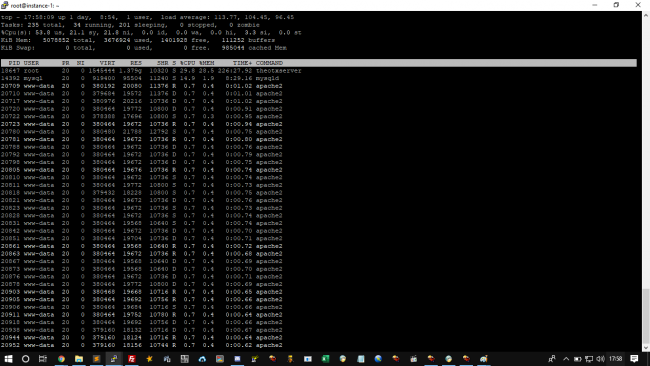Screen dimensions: 650x366
Task: Click the top header row with COMMAND
Action: click(x=318, y=63)
